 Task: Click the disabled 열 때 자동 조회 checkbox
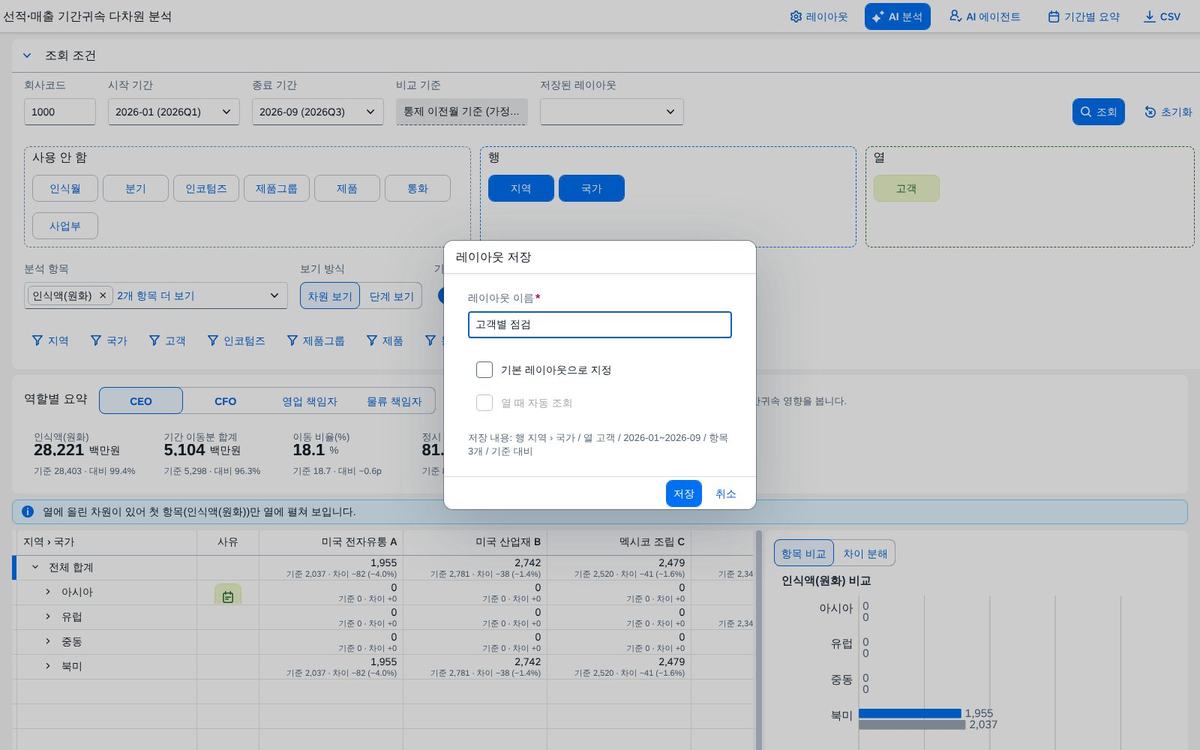[x=484, y=403]
